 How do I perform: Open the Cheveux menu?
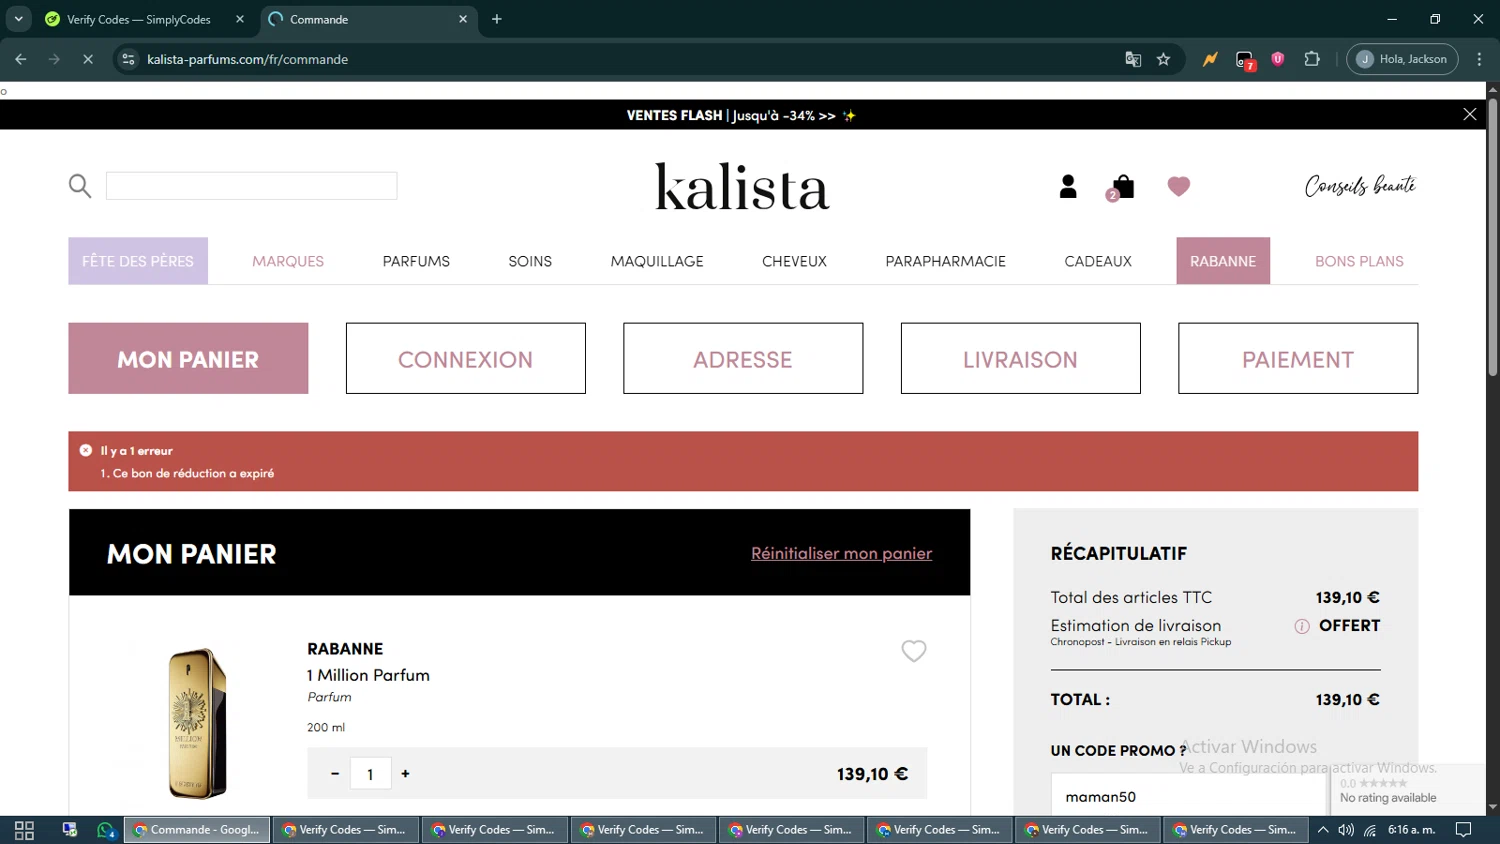(794, 261)
